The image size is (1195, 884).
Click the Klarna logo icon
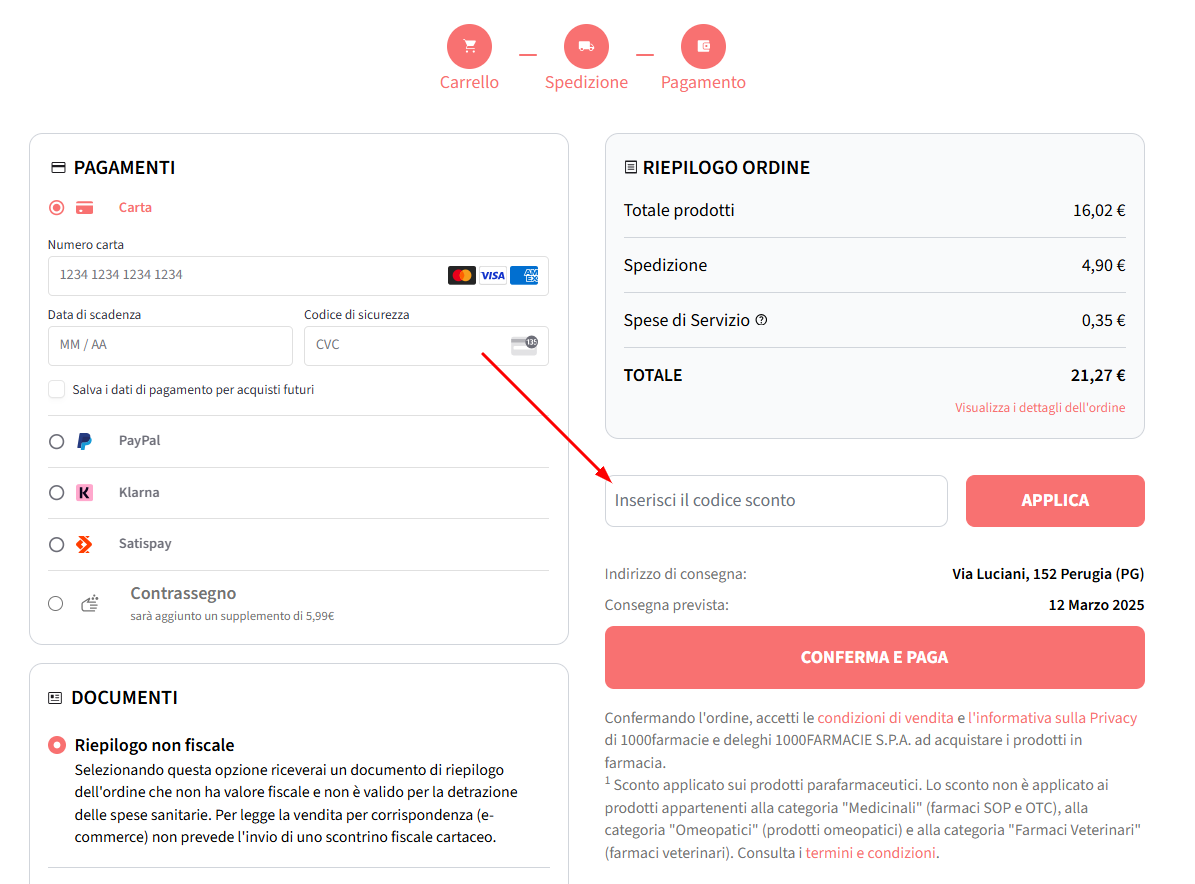point(85,493)
